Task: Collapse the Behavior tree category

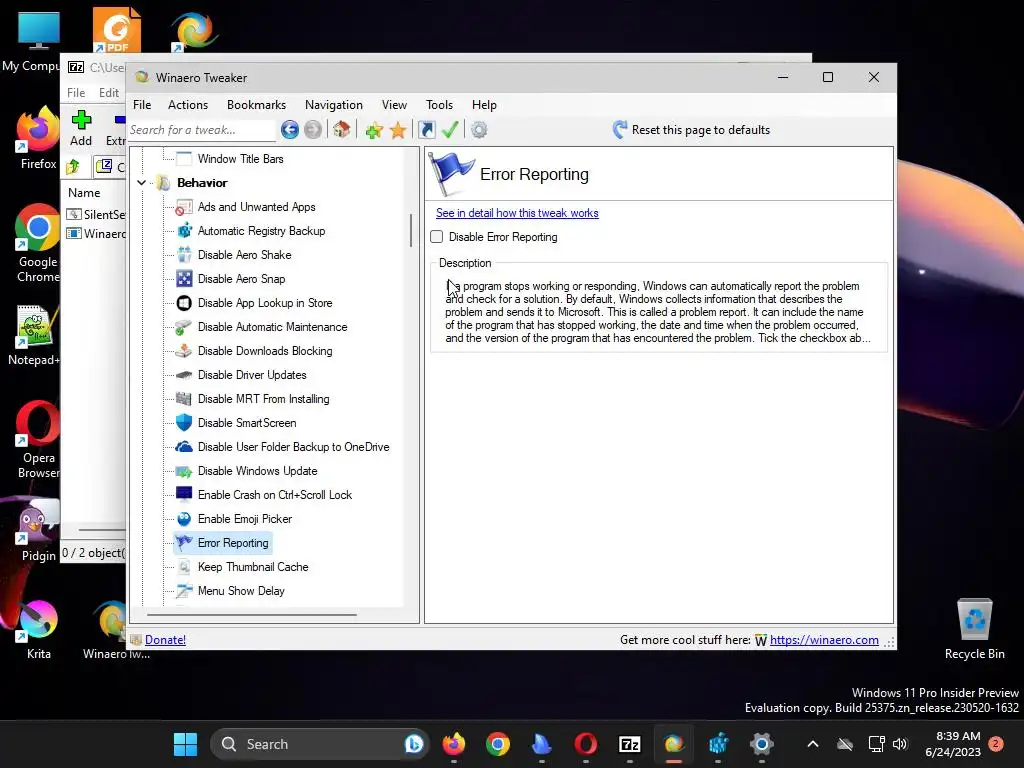Action: pyautogui.click(x=142, y=183)
